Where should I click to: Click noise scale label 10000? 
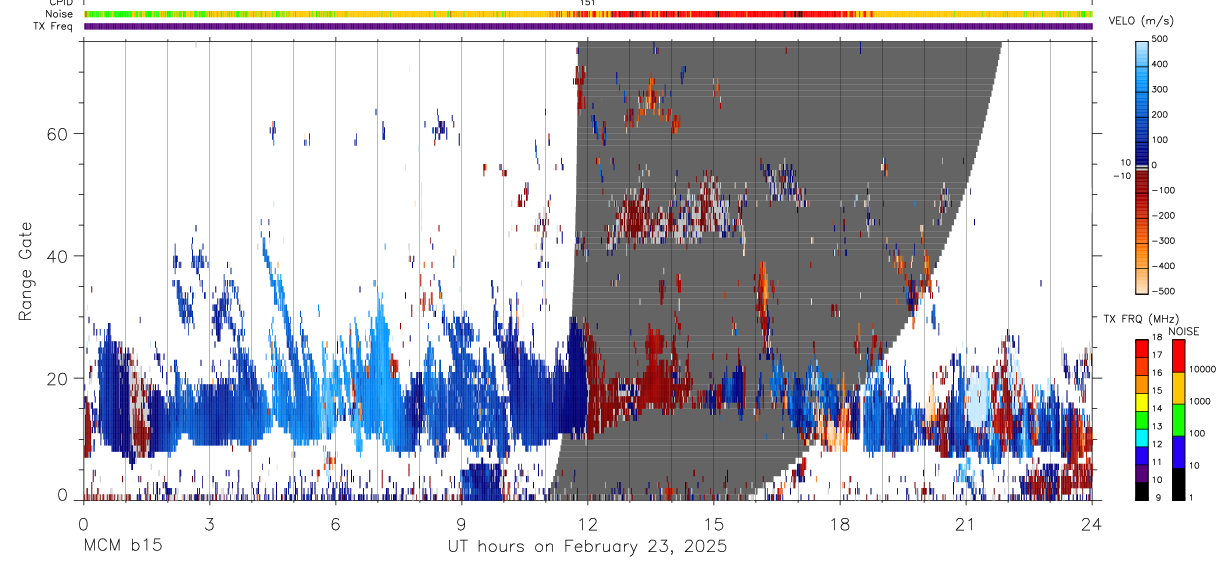[1204, 370]
